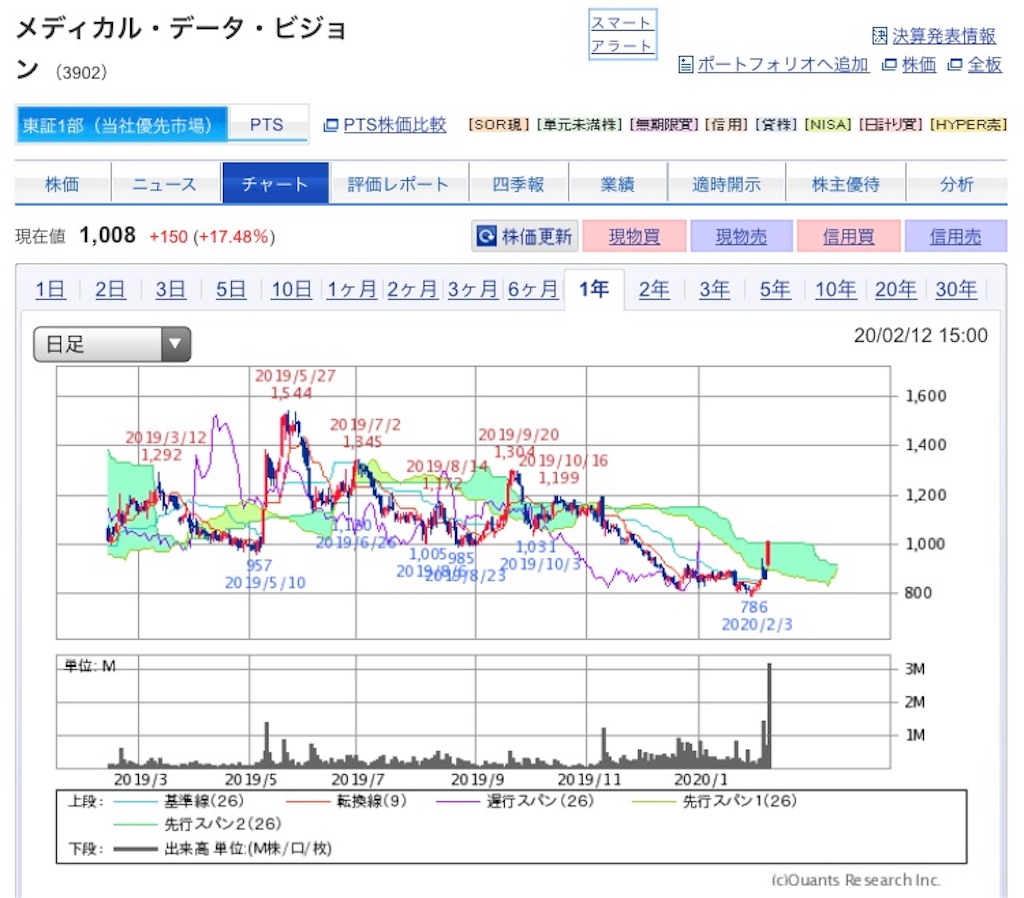Click the 2019/5/27 1,544 high label

pos(295,385)
